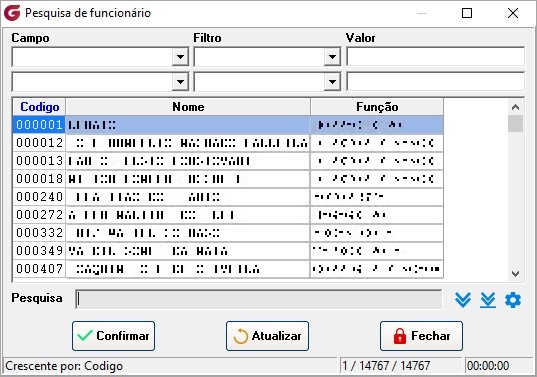
Task: Sort by the Nome column header
Action: click(x=188, y=107)
